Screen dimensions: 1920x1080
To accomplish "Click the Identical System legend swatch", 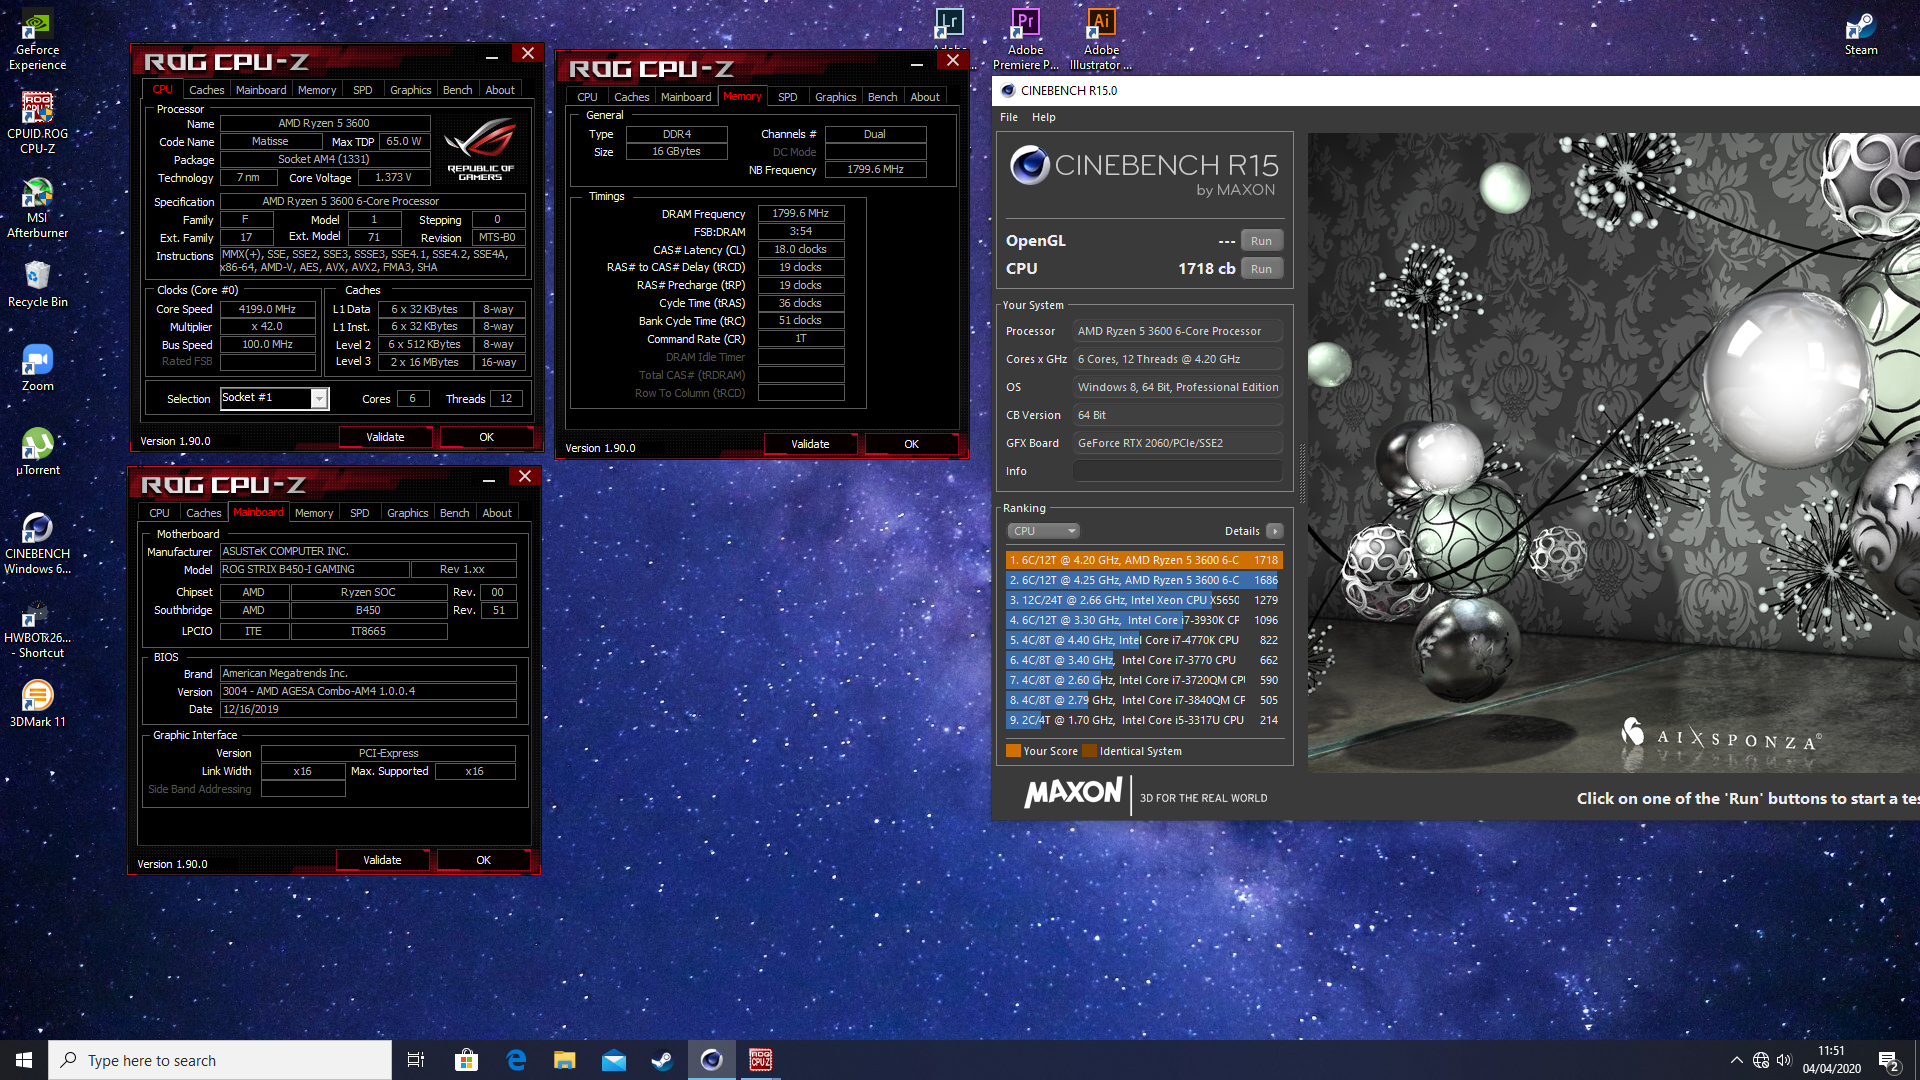I will [1090, 751].
